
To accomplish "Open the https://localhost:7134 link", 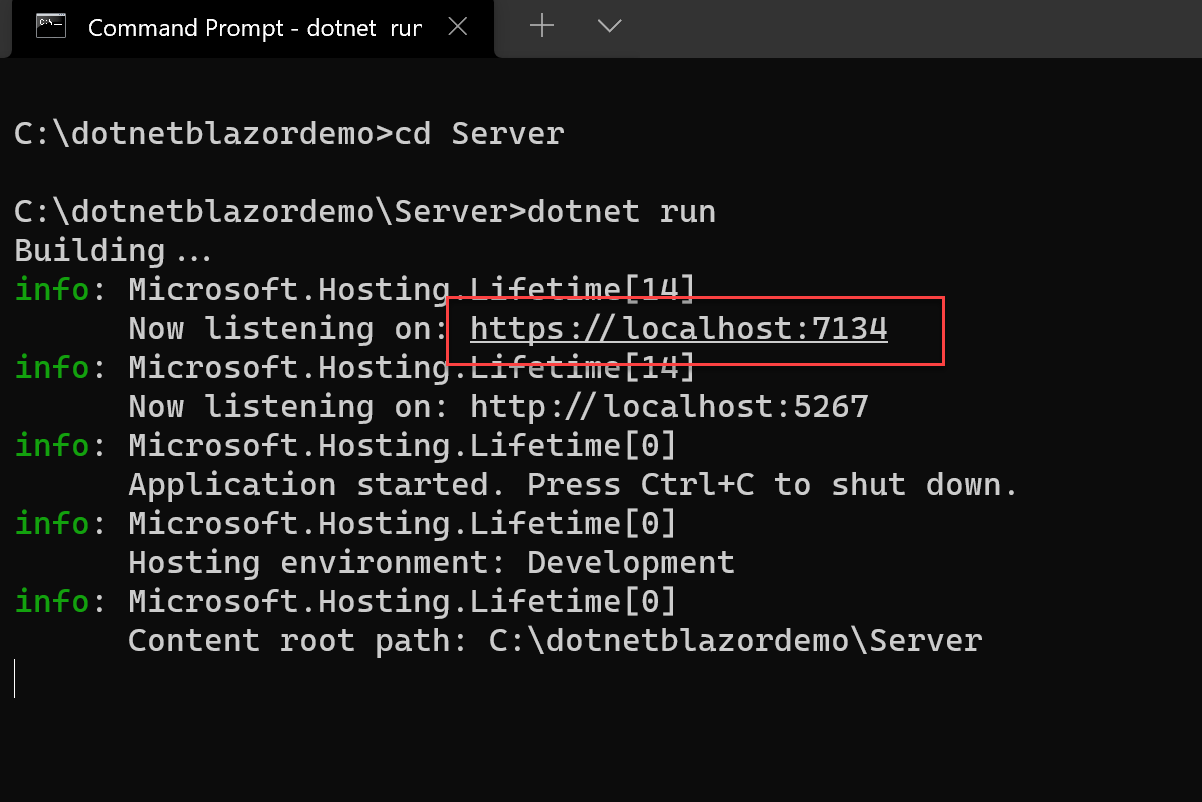I will pos(678,329).
